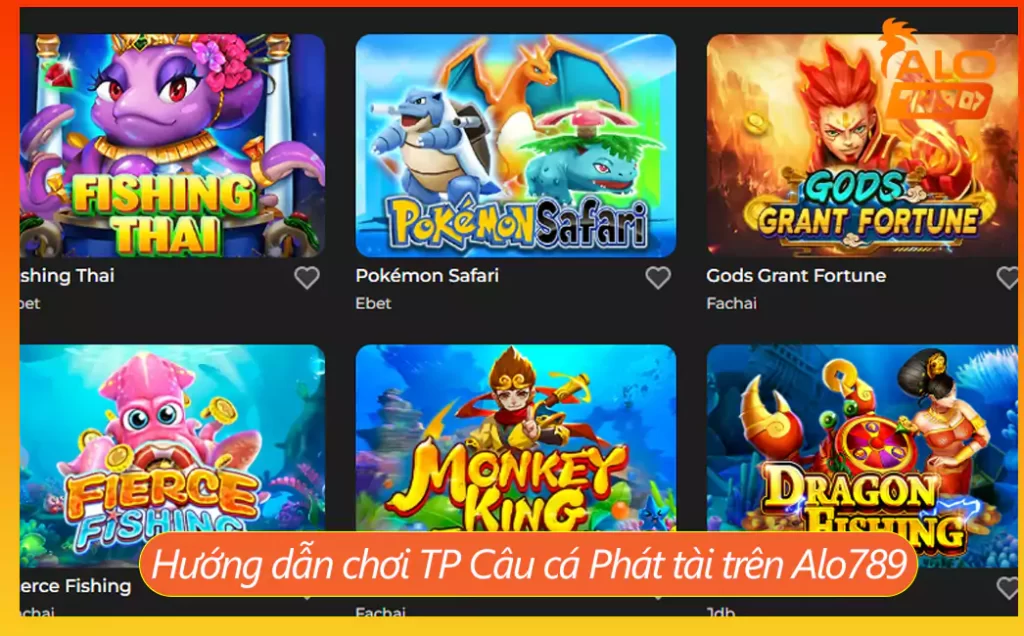Select the Pokémon Safari title text
The height and width of the screenshot is (636, 1024).
pyautogui.click(x=427, y=276)
